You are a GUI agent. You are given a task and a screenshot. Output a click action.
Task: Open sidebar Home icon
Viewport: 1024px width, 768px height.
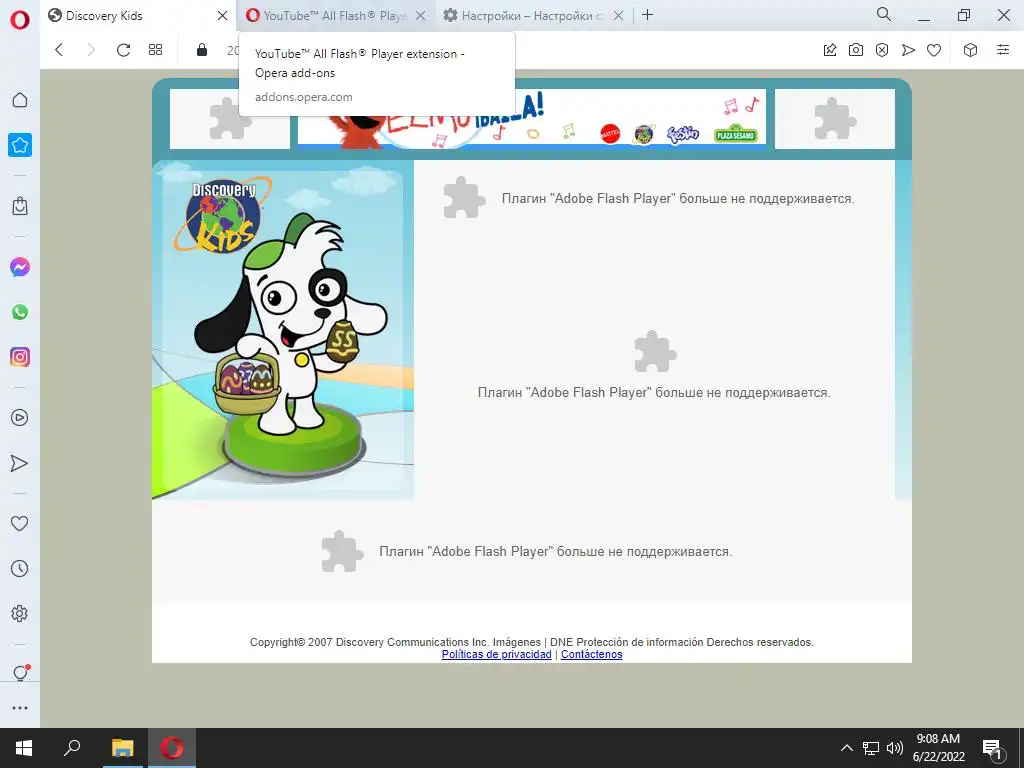click(x=20, y=100)
